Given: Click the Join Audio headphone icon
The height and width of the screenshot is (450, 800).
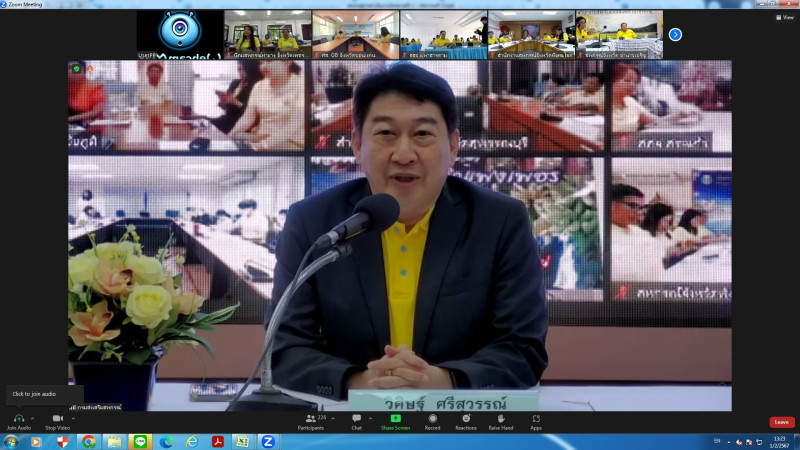Looking at the screenshot, I should [19, 418].
